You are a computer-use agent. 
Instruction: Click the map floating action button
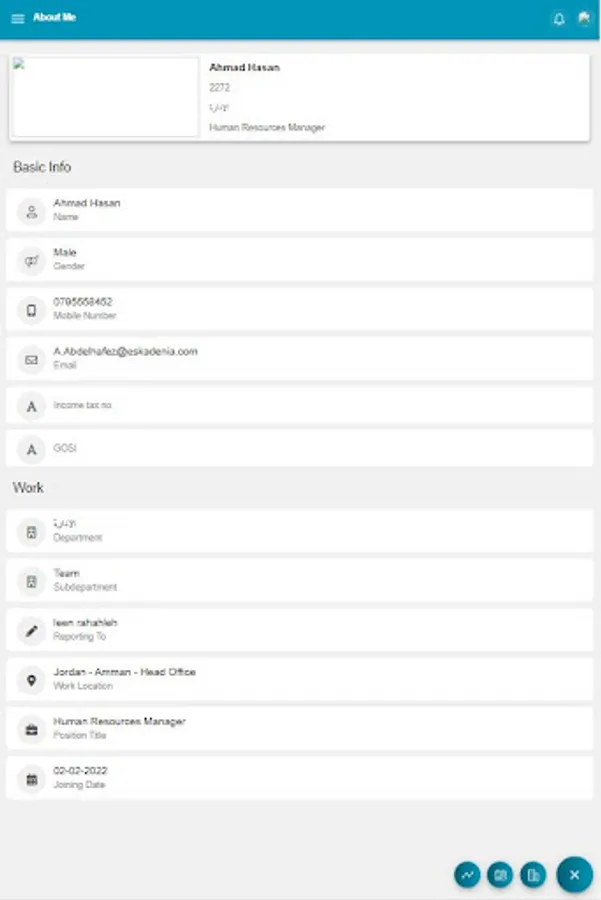pos(500,875)
